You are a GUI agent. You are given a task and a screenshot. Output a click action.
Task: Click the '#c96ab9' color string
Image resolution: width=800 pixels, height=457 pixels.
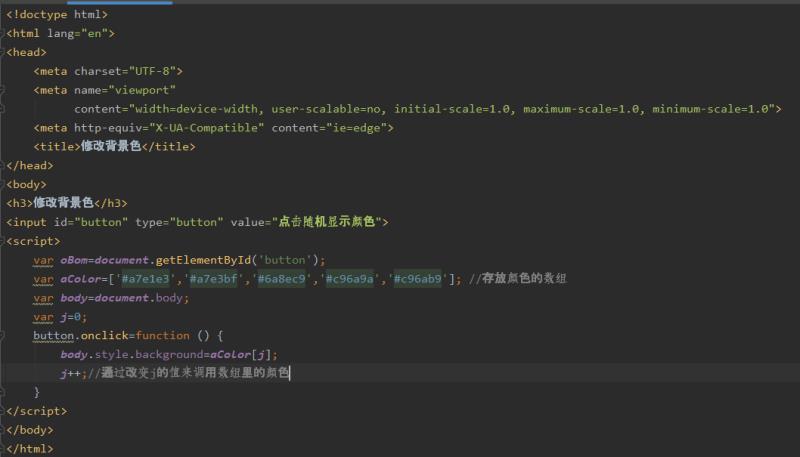tap(417, 279)
